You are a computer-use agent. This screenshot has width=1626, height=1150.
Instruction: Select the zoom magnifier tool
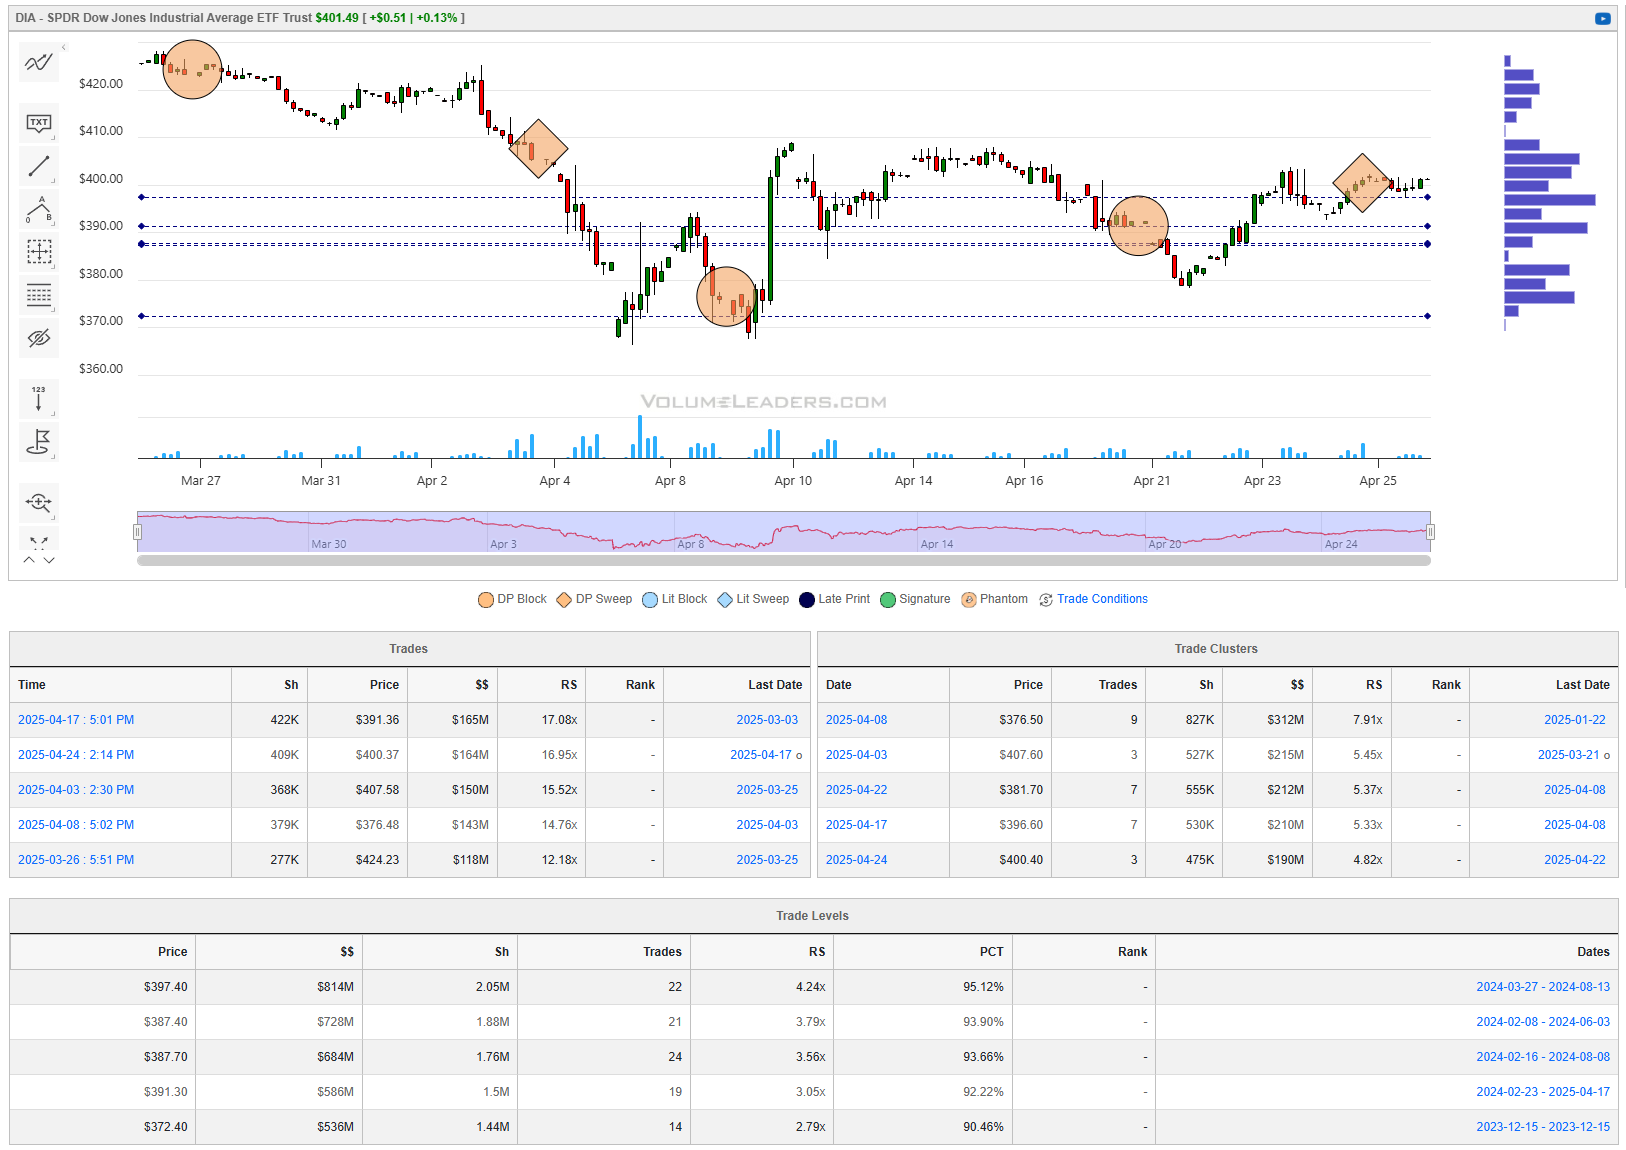tap(39, 503)
